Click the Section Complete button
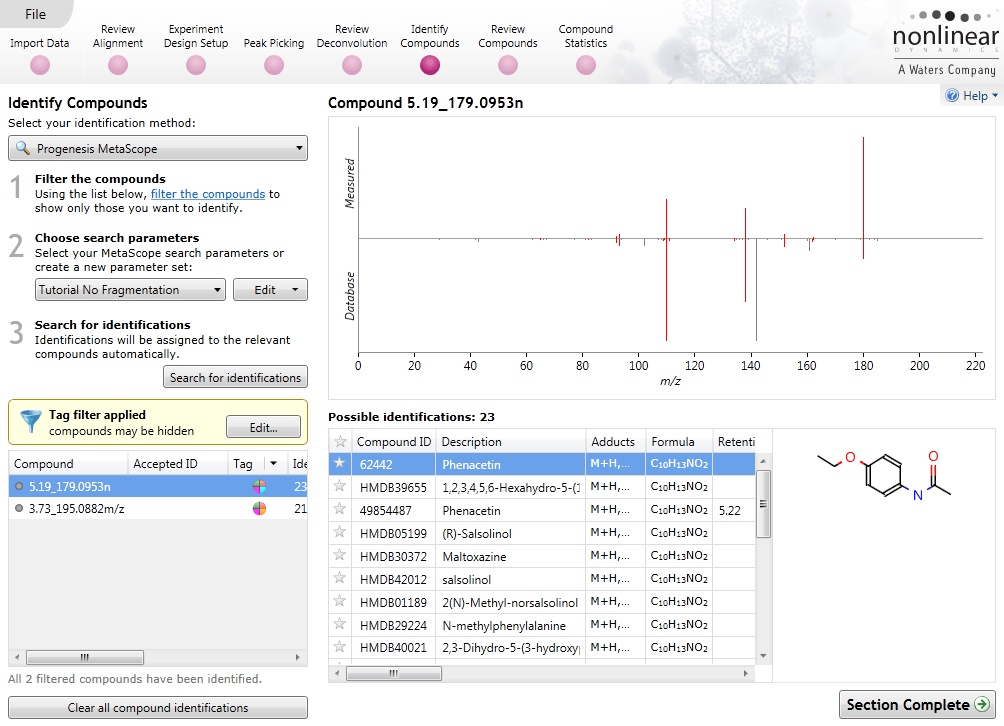 coord(917,704)
